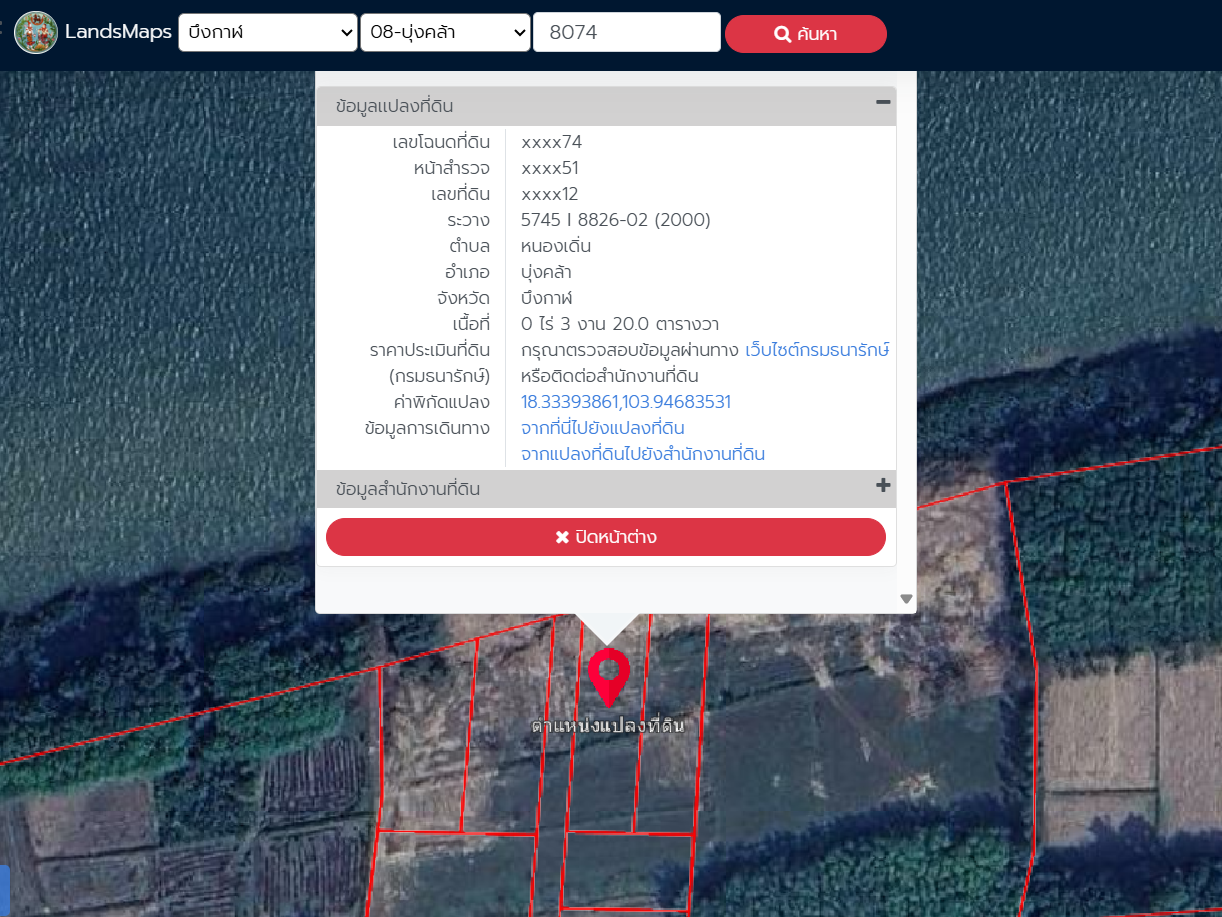Open the province dropdown showing บึงกาฬ

pyautogui.click(x=267, y=33)
